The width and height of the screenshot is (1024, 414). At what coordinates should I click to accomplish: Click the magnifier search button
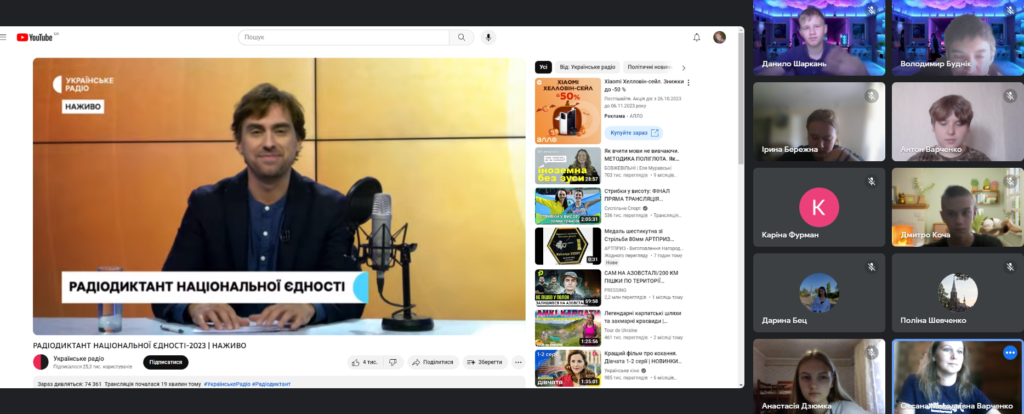coord(462,37)
